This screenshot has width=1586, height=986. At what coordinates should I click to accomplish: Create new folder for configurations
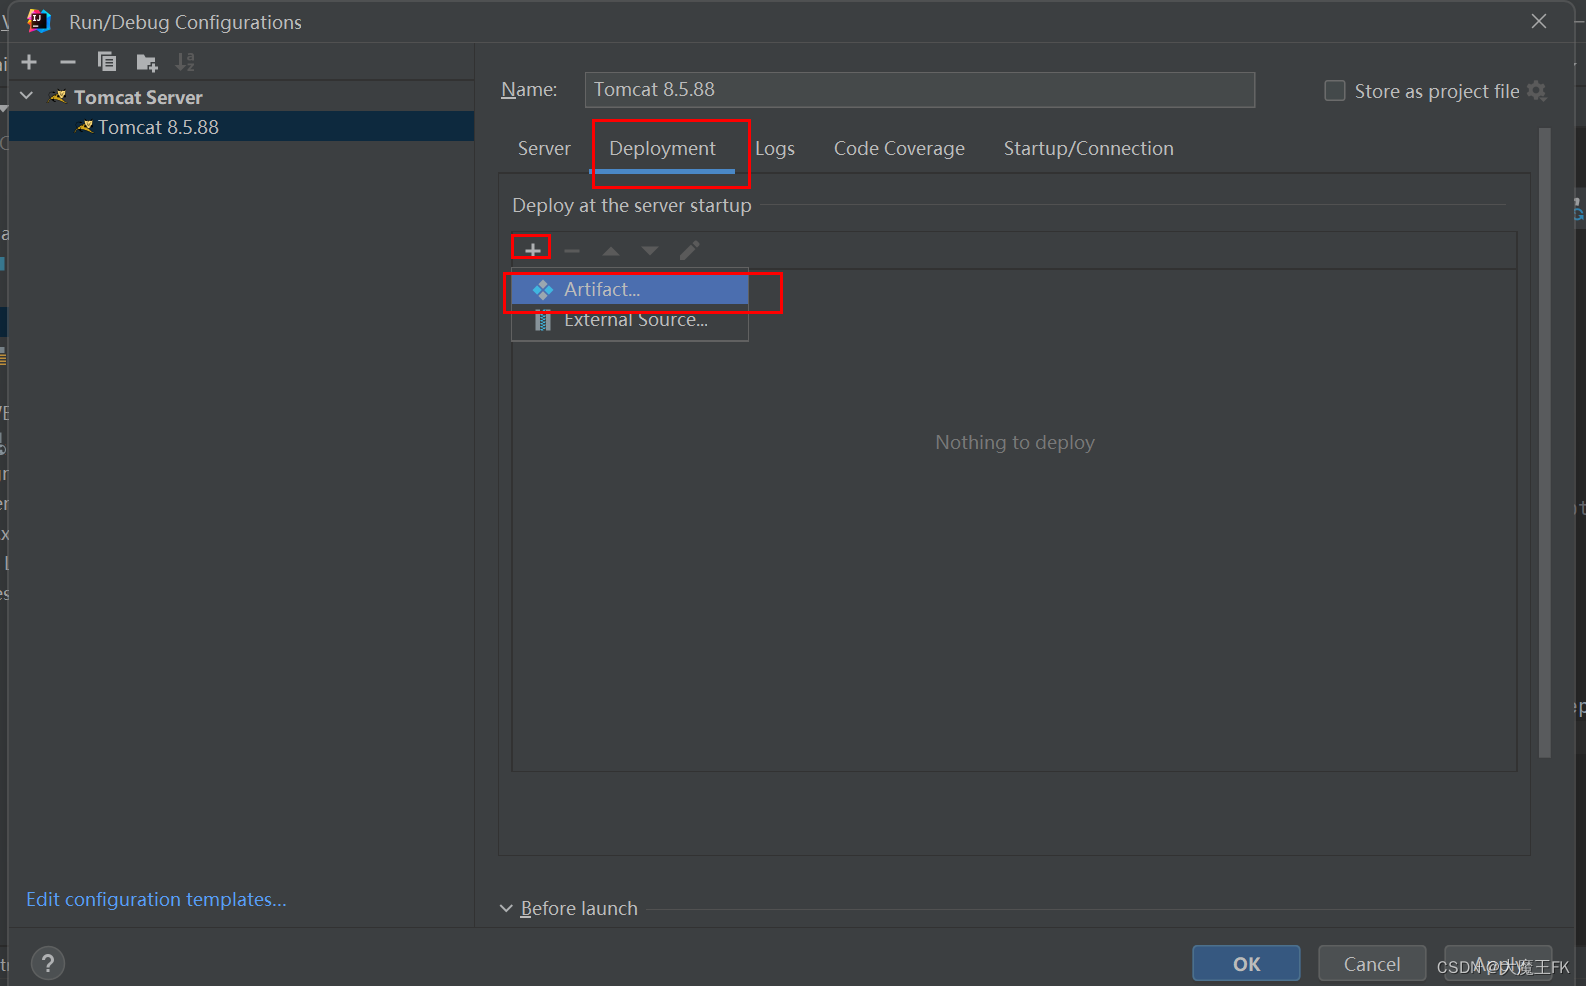(x=147, y=63)
